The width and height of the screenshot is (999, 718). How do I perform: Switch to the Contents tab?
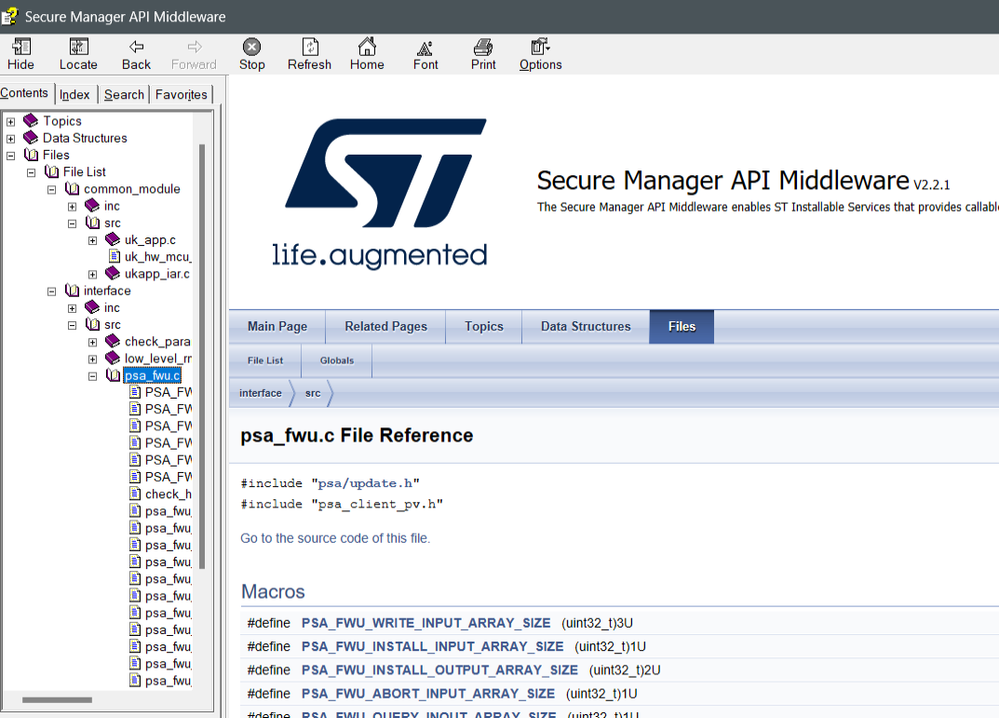[x=25, y=93]
